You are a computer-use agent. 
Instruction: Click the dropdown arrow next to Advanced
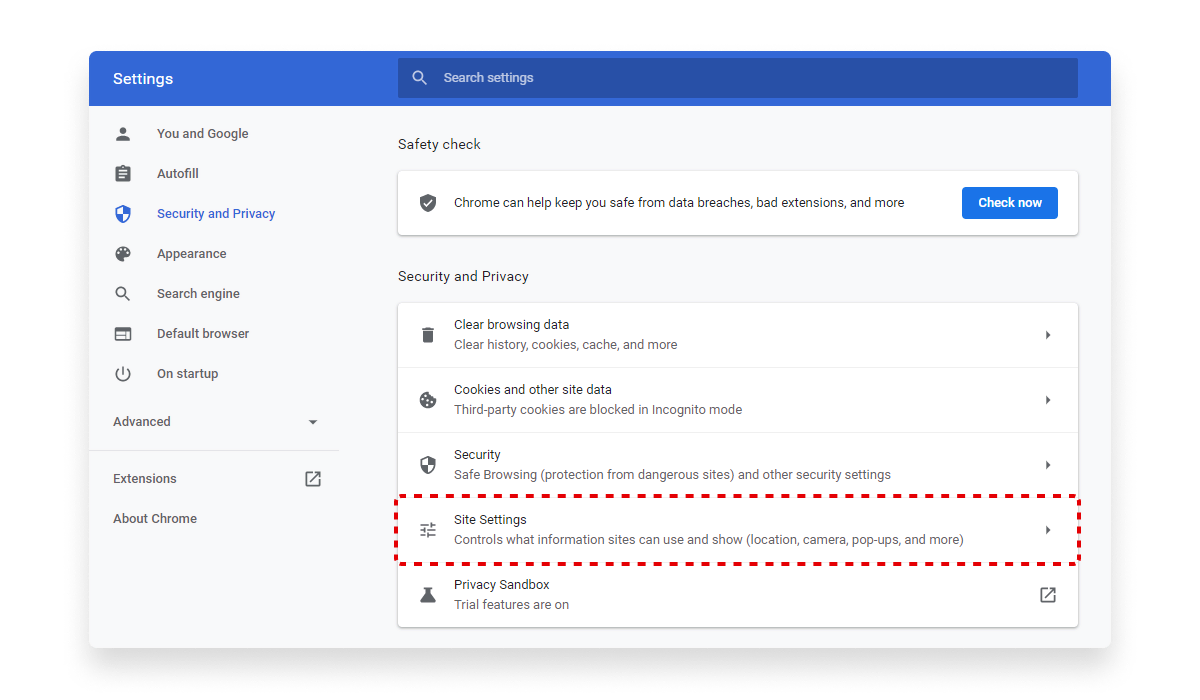[x=313, y=422]
